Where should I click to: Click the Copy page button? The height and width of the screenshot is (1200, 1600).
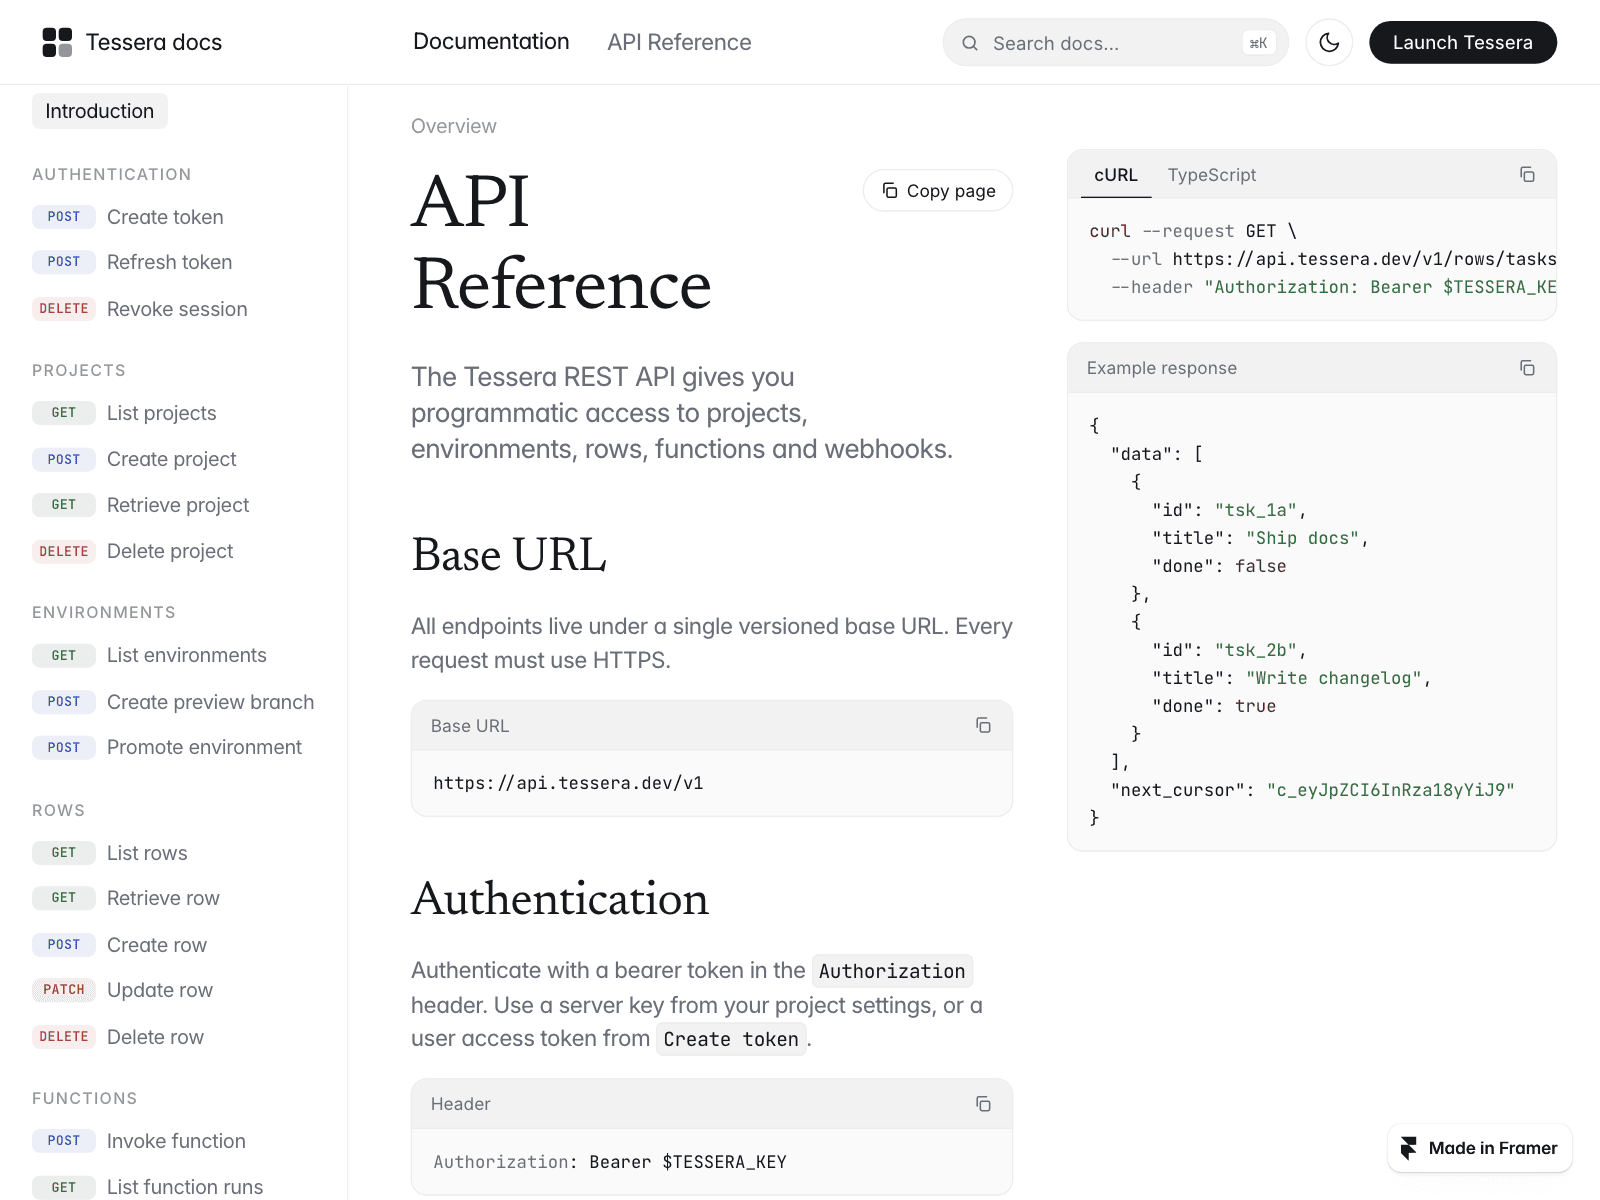click(938, 190)
